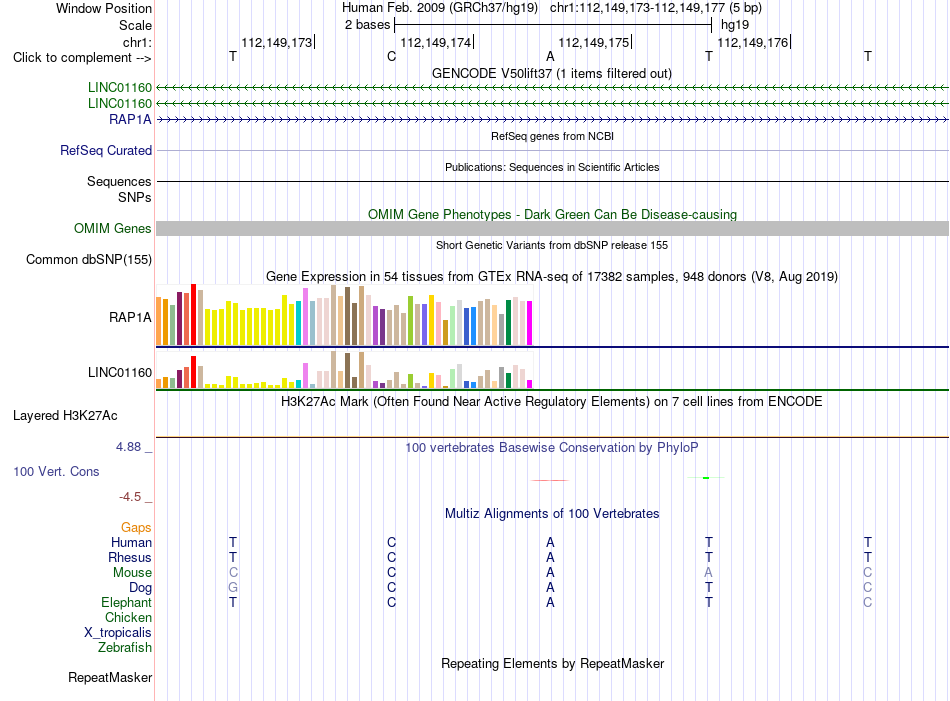Click the 100 Vert. Cons label

pyautogui.click(x=56, y=471)
